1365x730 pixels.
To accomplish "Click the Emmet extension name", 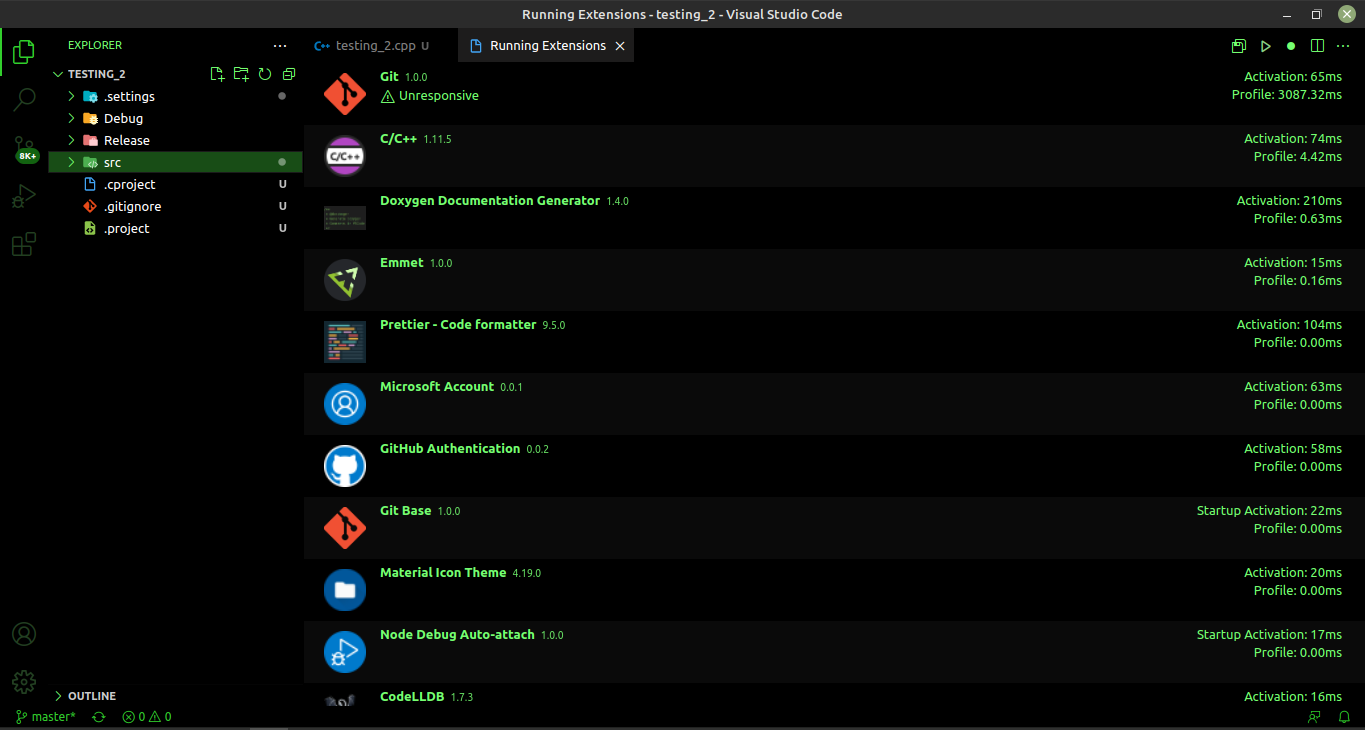I will point(402,263).
